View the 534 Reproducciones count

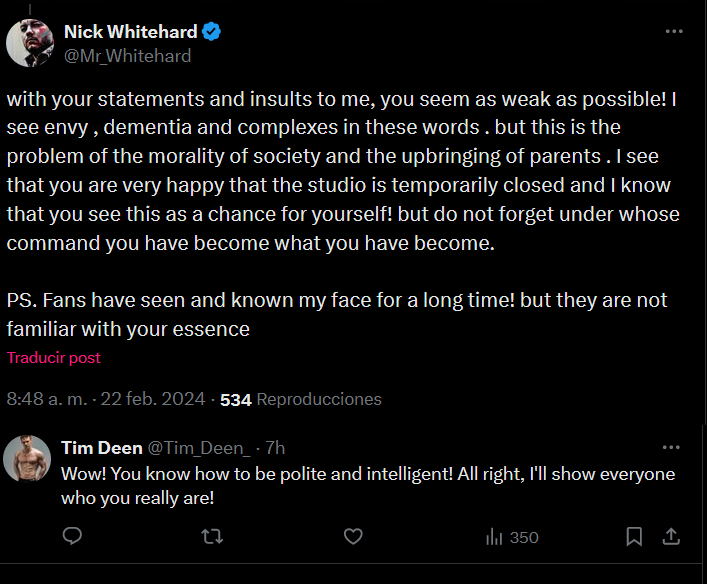[x=300, y=399]
